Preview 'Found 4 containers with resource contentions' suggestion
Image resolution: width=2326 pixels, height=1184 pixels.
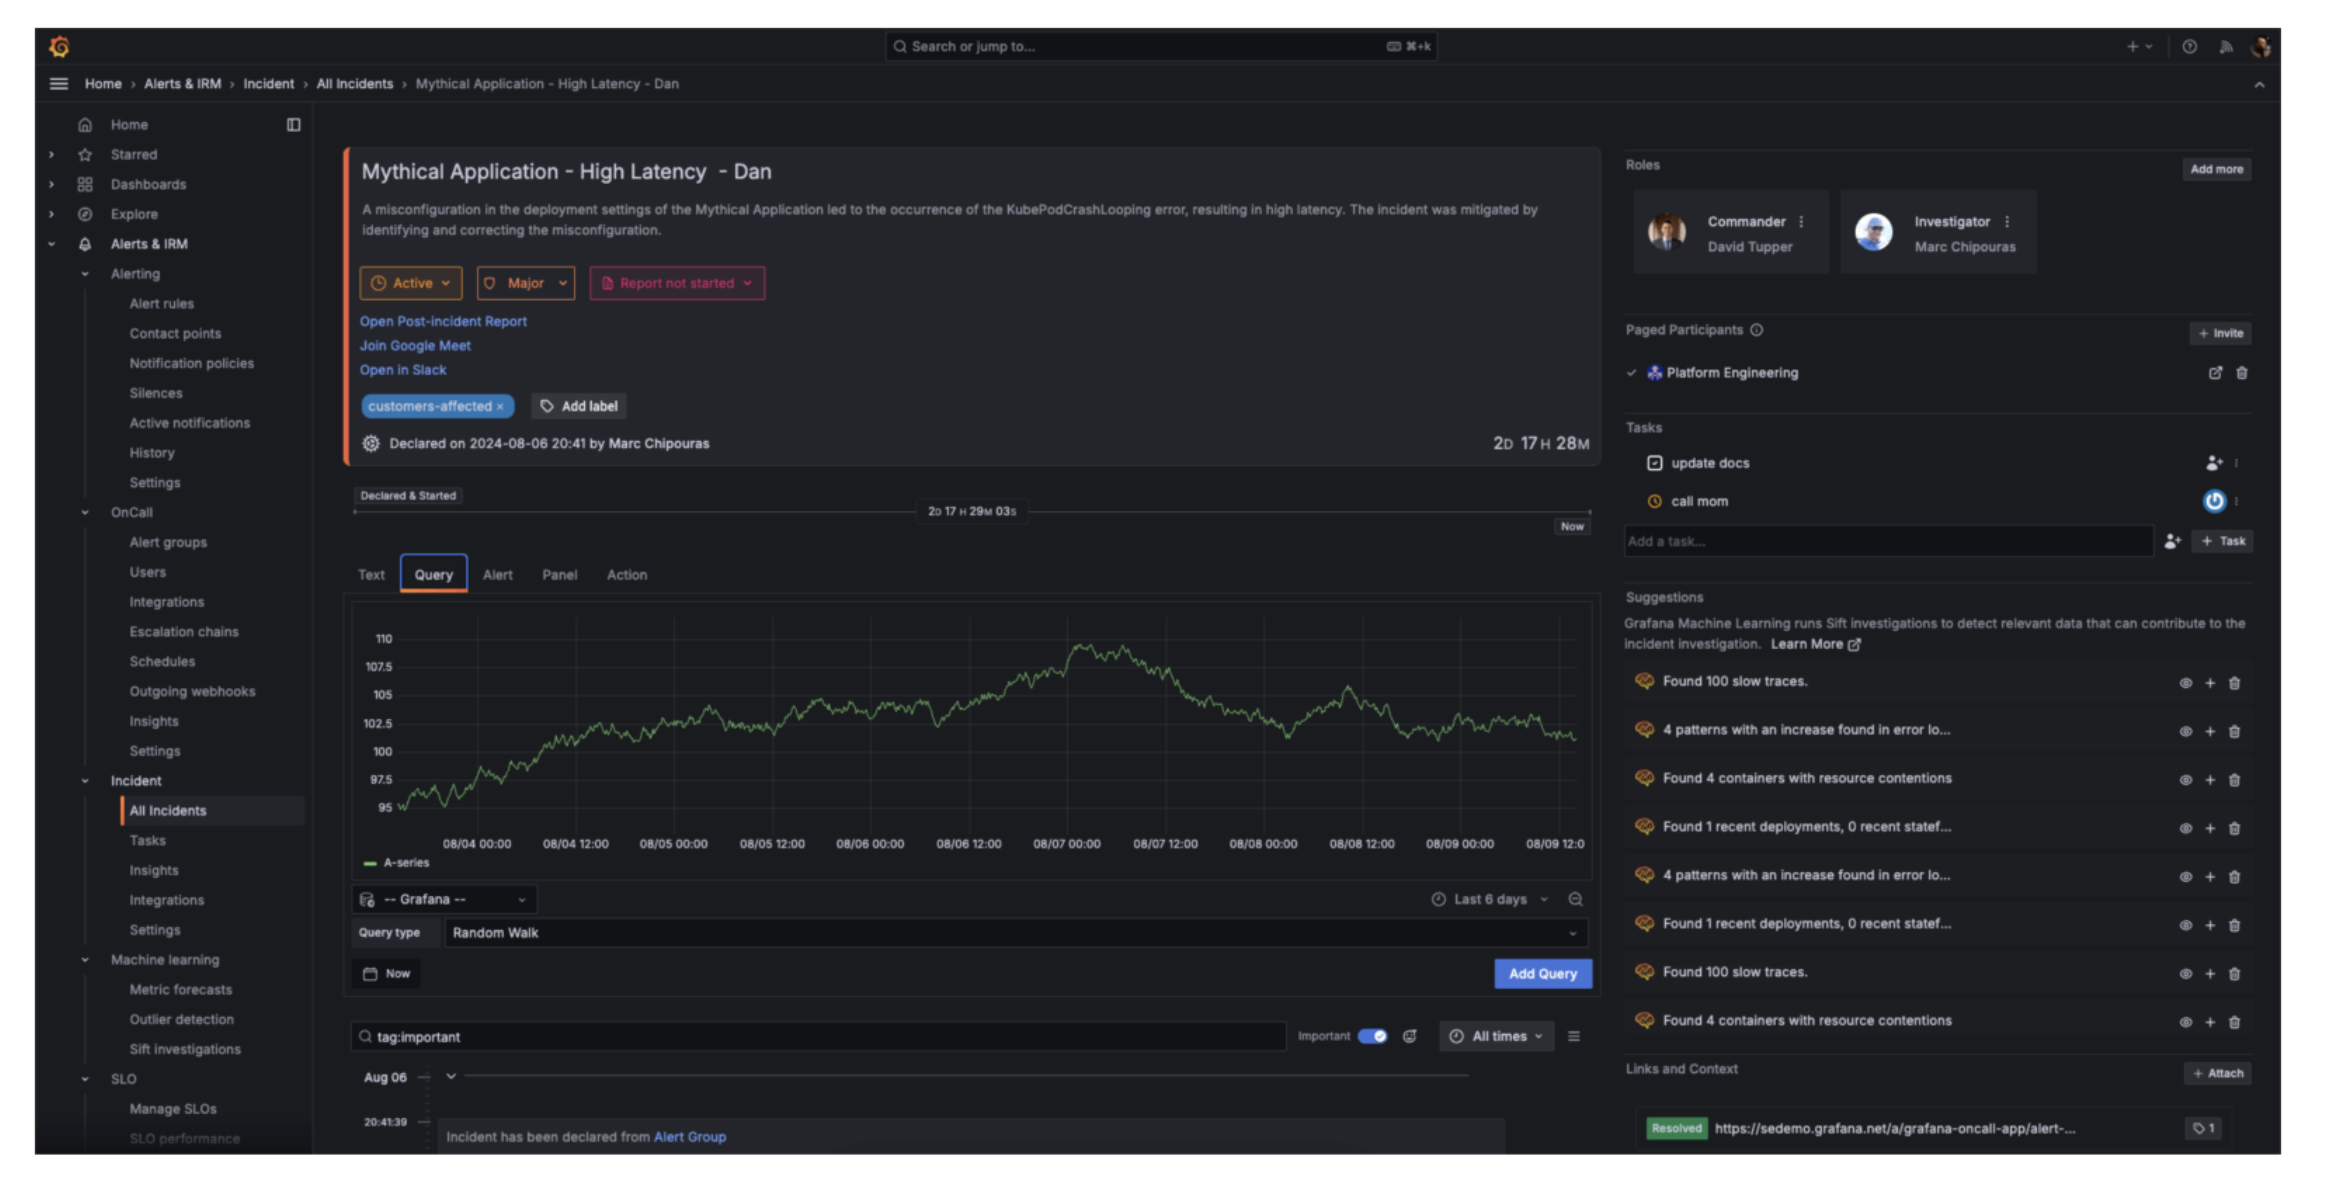point(2185,780)
